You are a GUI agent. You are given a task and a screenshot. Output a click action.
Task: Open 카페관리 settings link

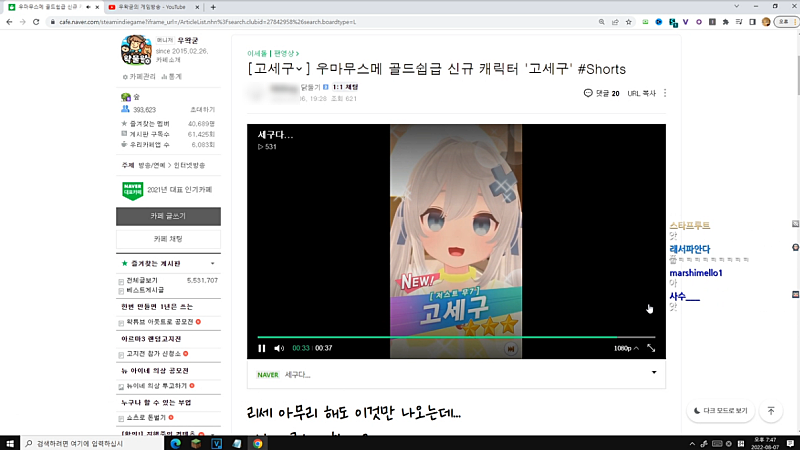point(139,77)
